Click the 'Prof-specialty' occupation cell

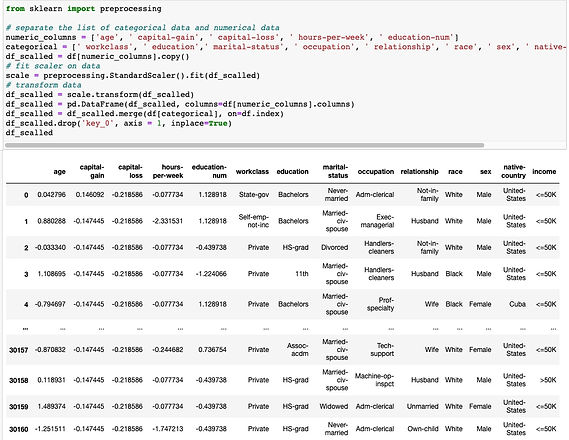point(380,304)
